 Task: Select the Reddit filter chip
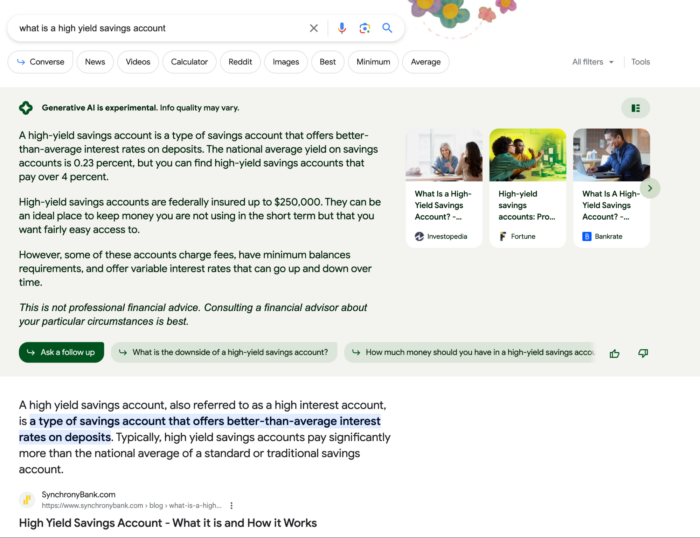[x=240, y=62]
